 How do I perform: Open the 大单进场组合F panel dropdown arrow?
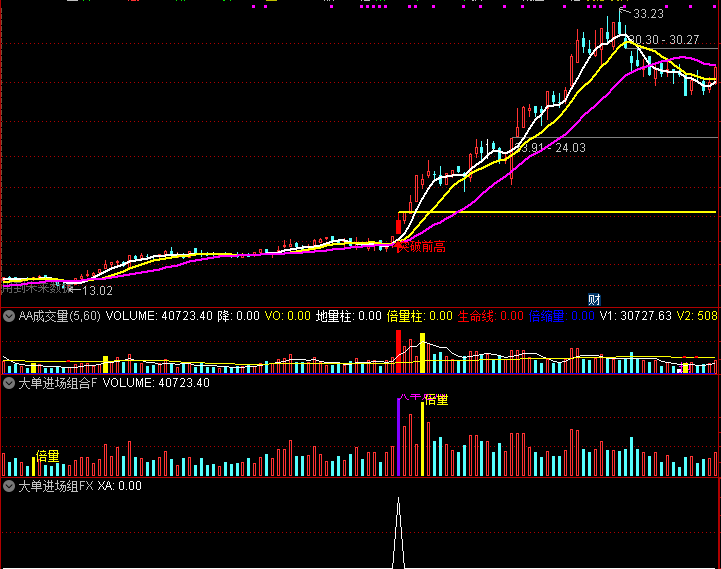[x=9, y=383]
